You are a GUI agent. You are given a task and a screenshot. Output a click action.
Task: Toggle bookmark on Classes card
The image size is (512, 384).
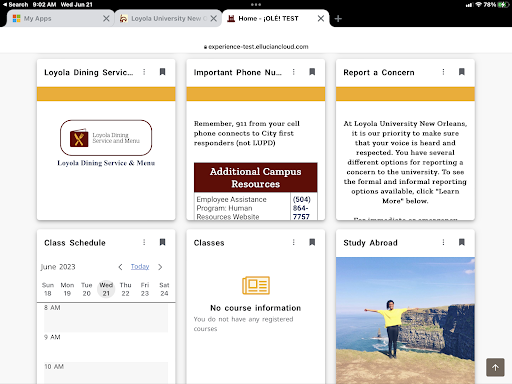pyautogui.click(x=312, y=242)
